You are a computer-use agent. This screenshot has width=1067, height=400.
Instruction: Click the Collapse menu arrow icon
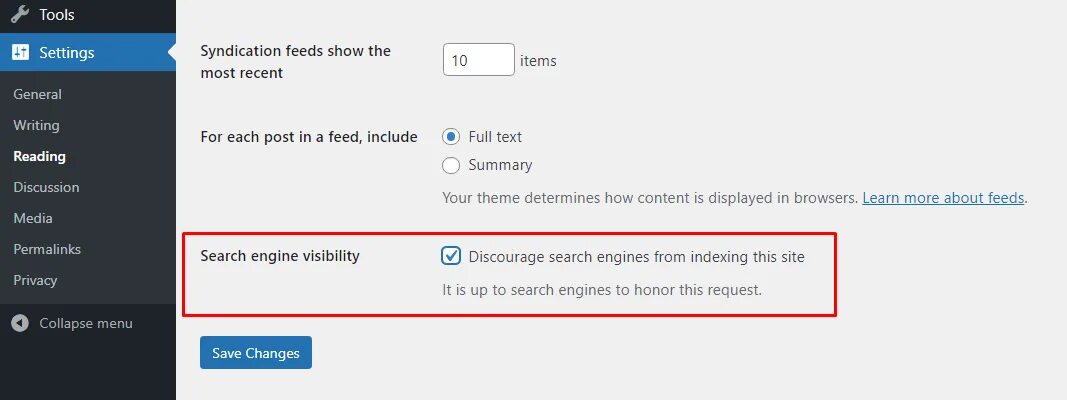[20, 323]
